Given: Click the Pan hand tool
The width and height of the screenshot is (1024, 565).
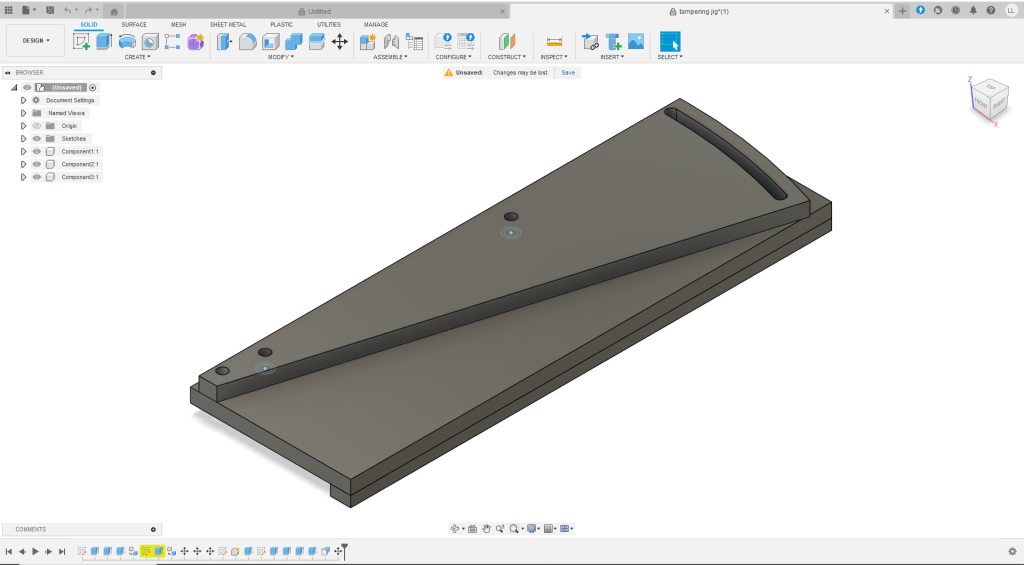Looking at the screenshot, I should click(487, 528).
